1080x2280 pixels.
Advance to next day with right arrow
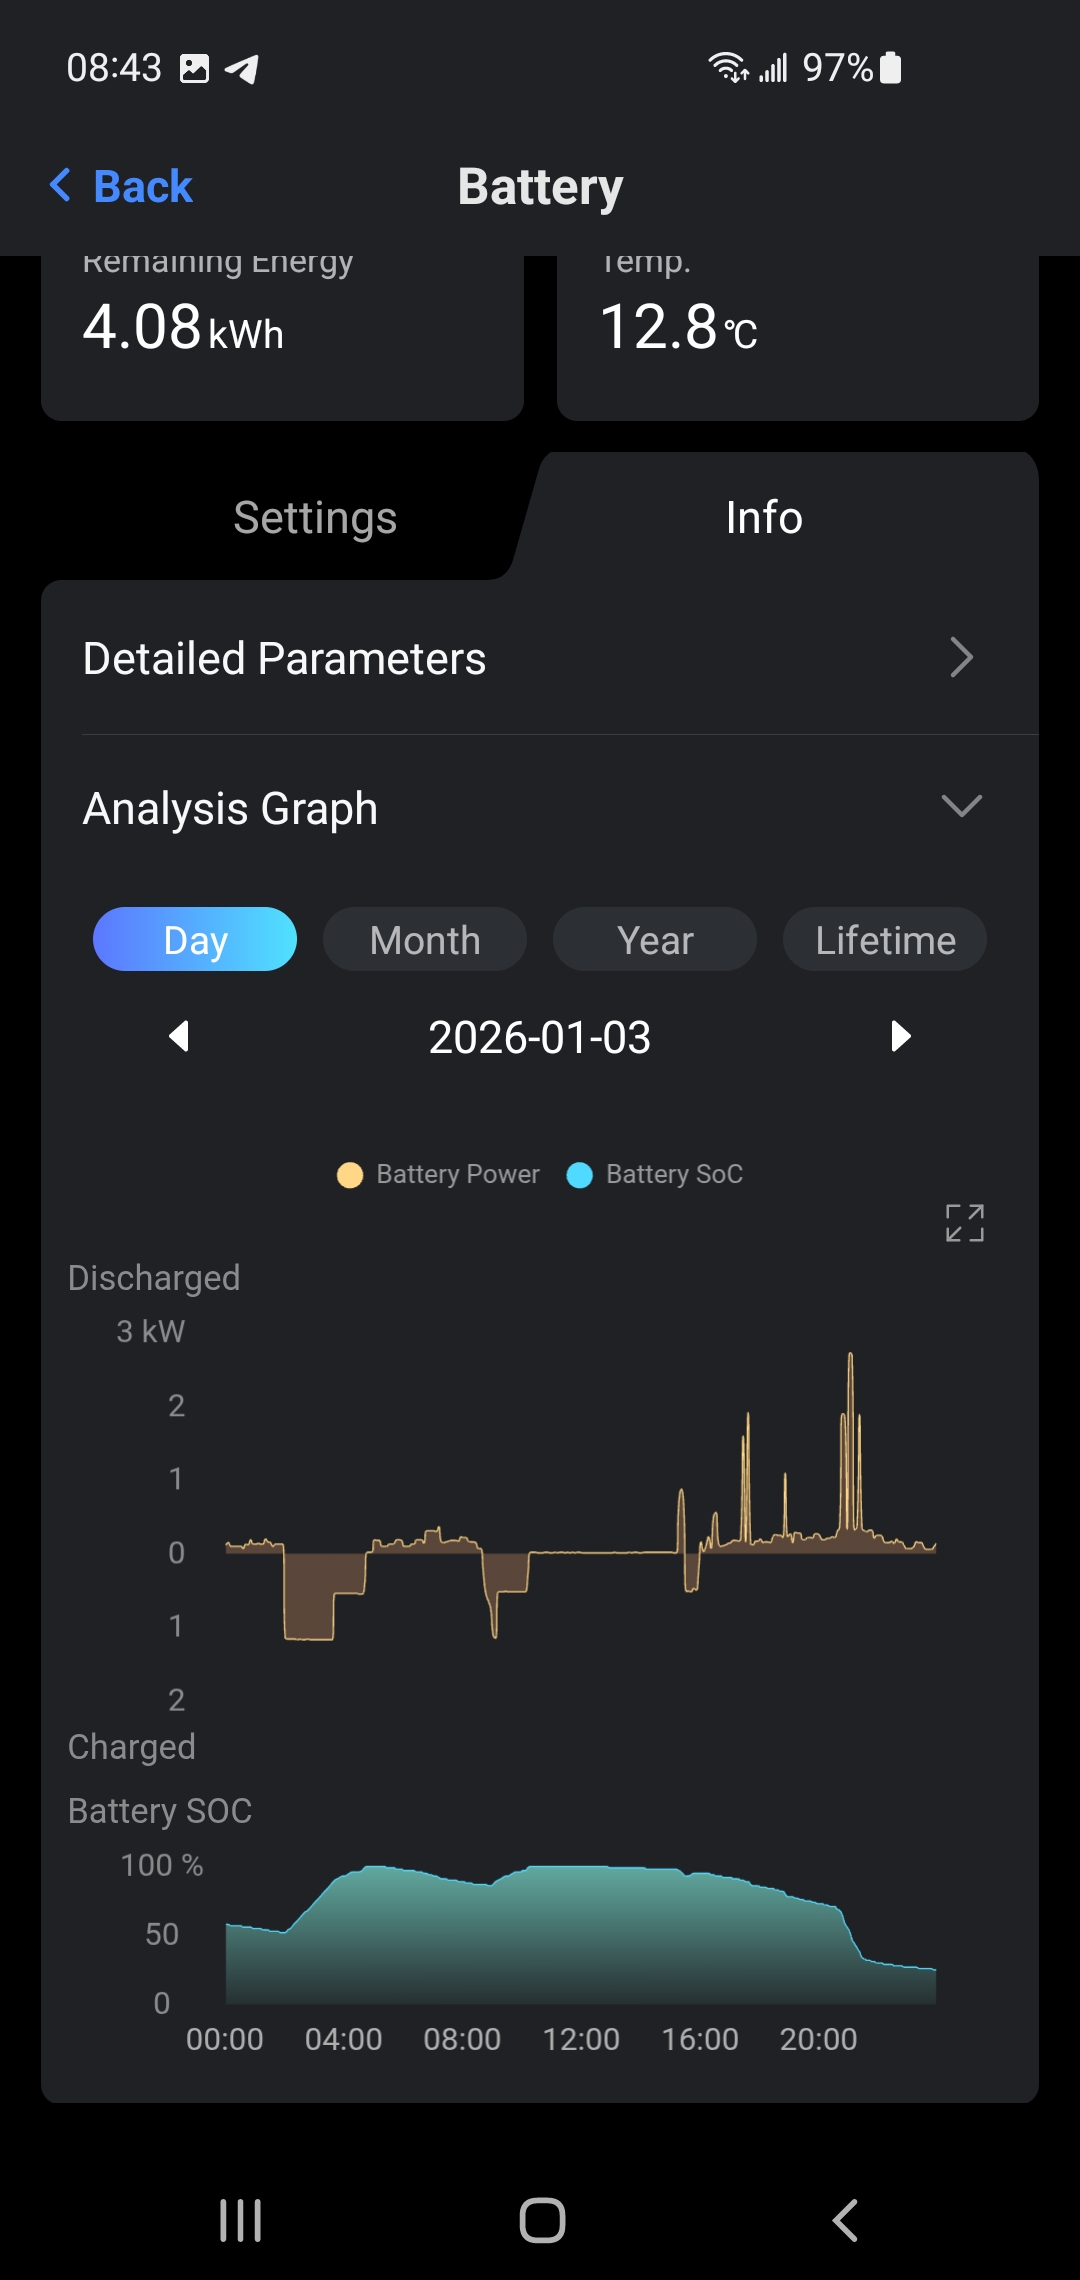900,1036
